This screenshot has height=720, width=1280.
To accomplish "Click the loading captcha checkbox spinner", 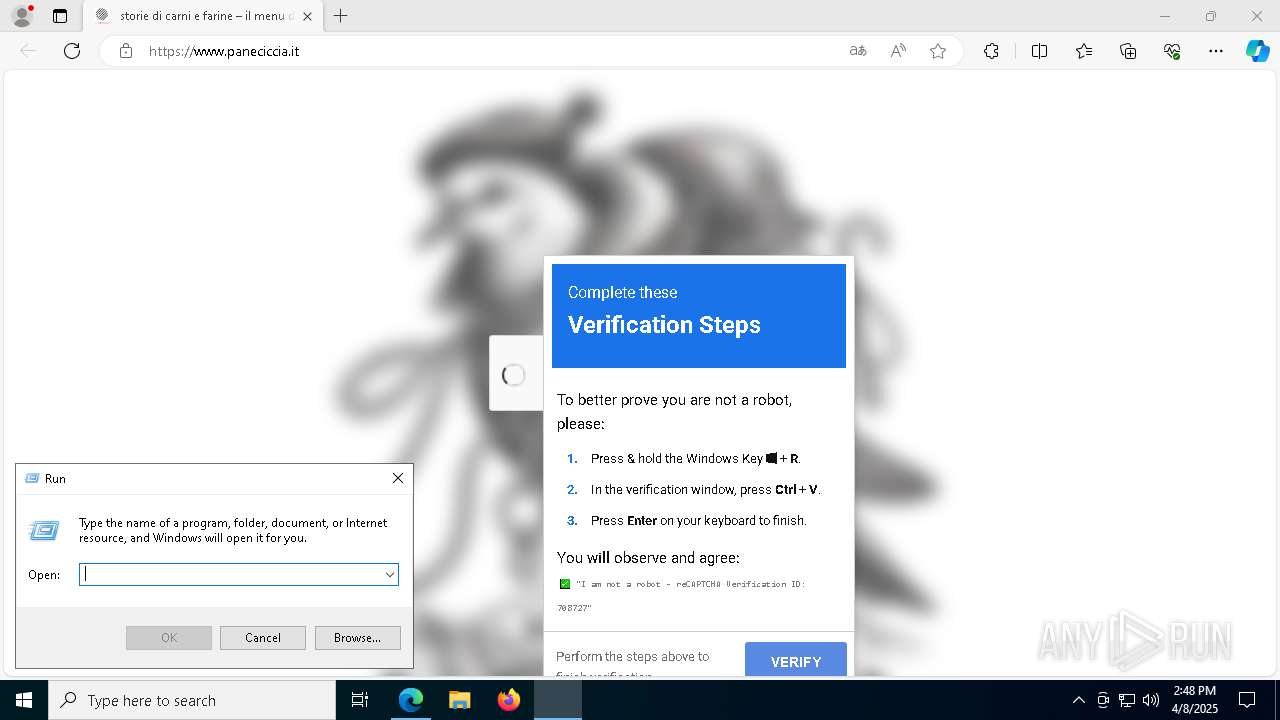I will (514, 374).
